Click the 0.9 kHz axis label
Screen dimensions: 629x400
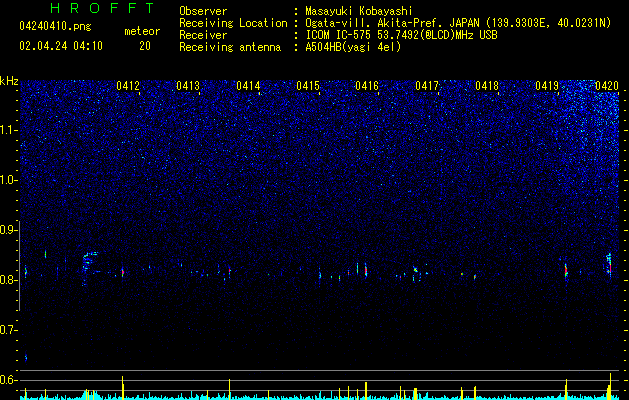point(8,230)
